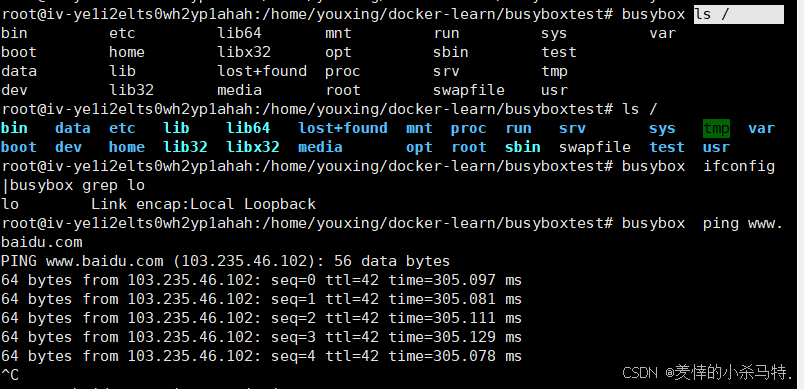This screenshot has height=389, width=804.
Task: Select 'Link encap:Local Loopback' output text
Action: click(x=204, y=204)
